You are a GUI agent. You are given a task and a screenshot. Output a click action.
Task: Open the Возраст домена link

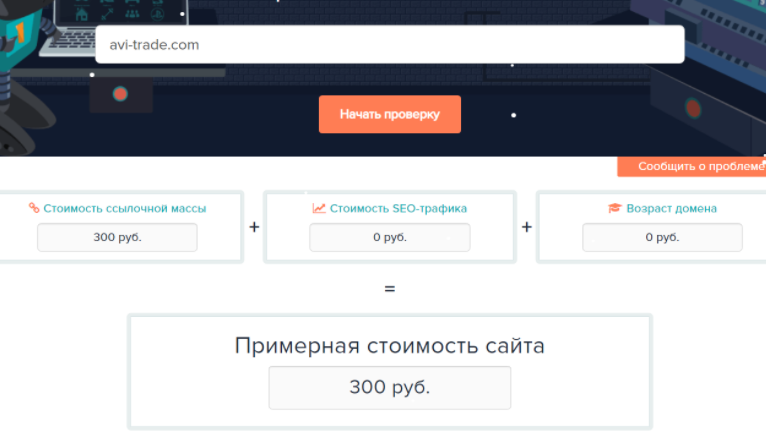coord(672,209)
